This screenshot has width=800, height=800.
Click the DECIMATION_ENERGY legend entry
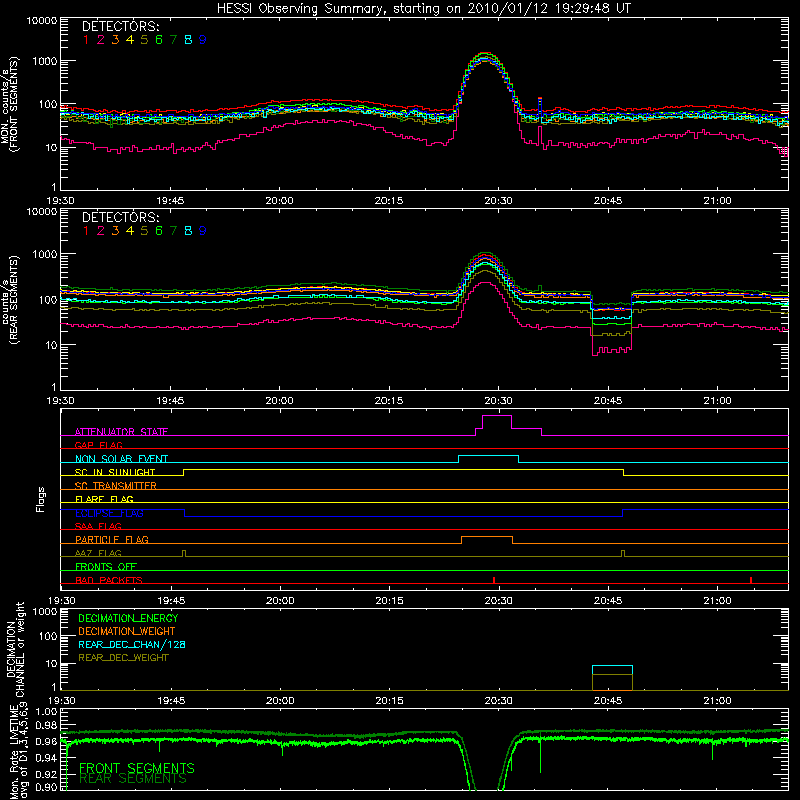tap(128, 618)
